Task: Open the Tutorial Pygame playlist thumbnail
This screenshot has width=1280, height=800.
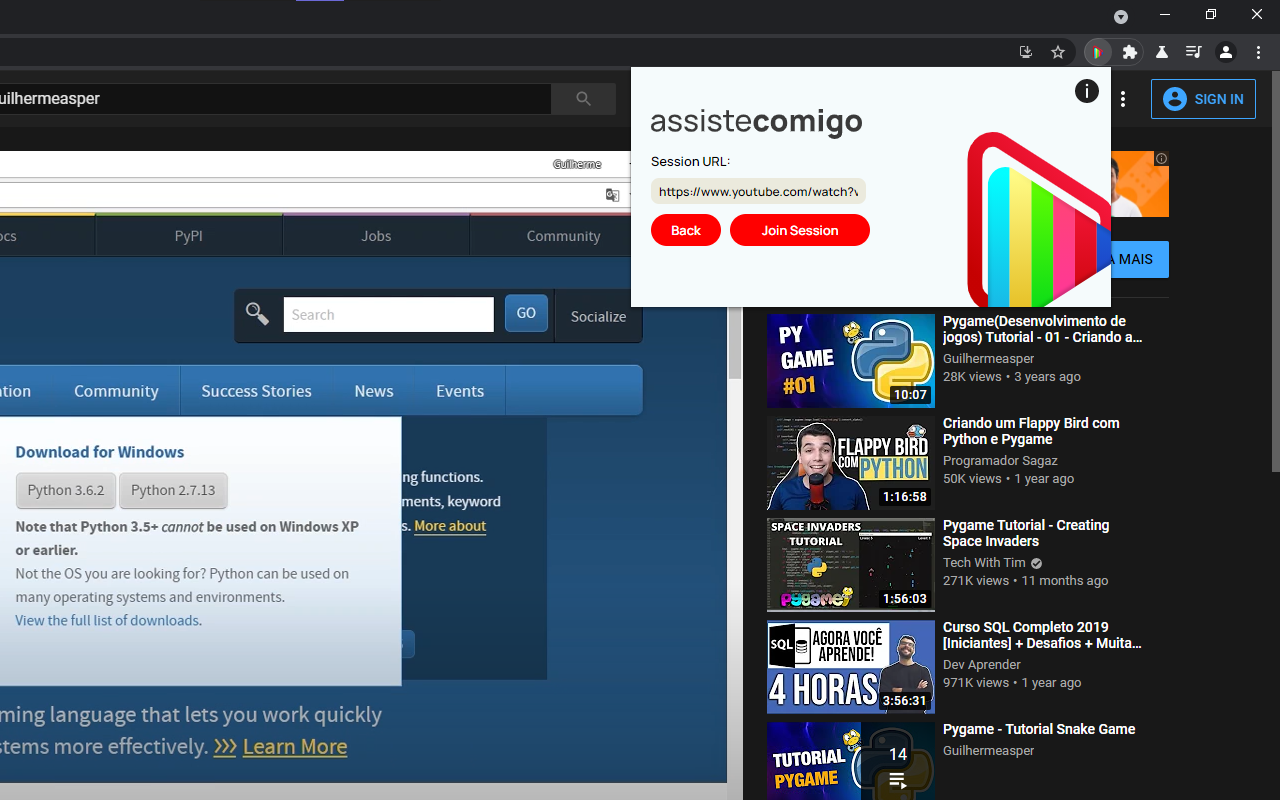Action: (x=851, y=761)
